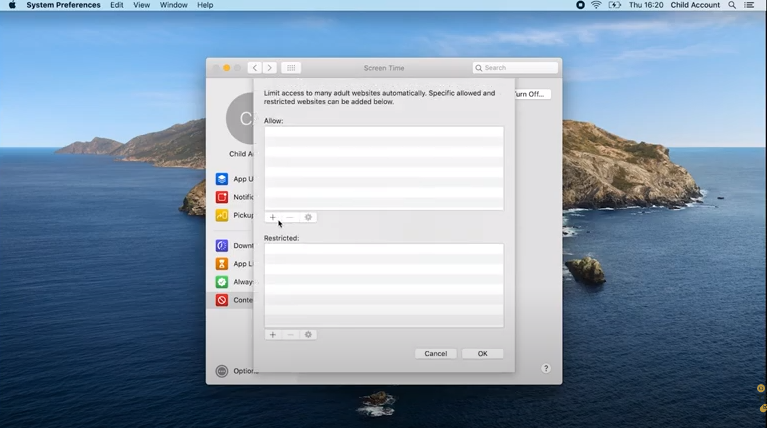The height and width of the screenshot is (428, 767).
Task: Open gear options under Allow list
Action: tap(308, 217)
